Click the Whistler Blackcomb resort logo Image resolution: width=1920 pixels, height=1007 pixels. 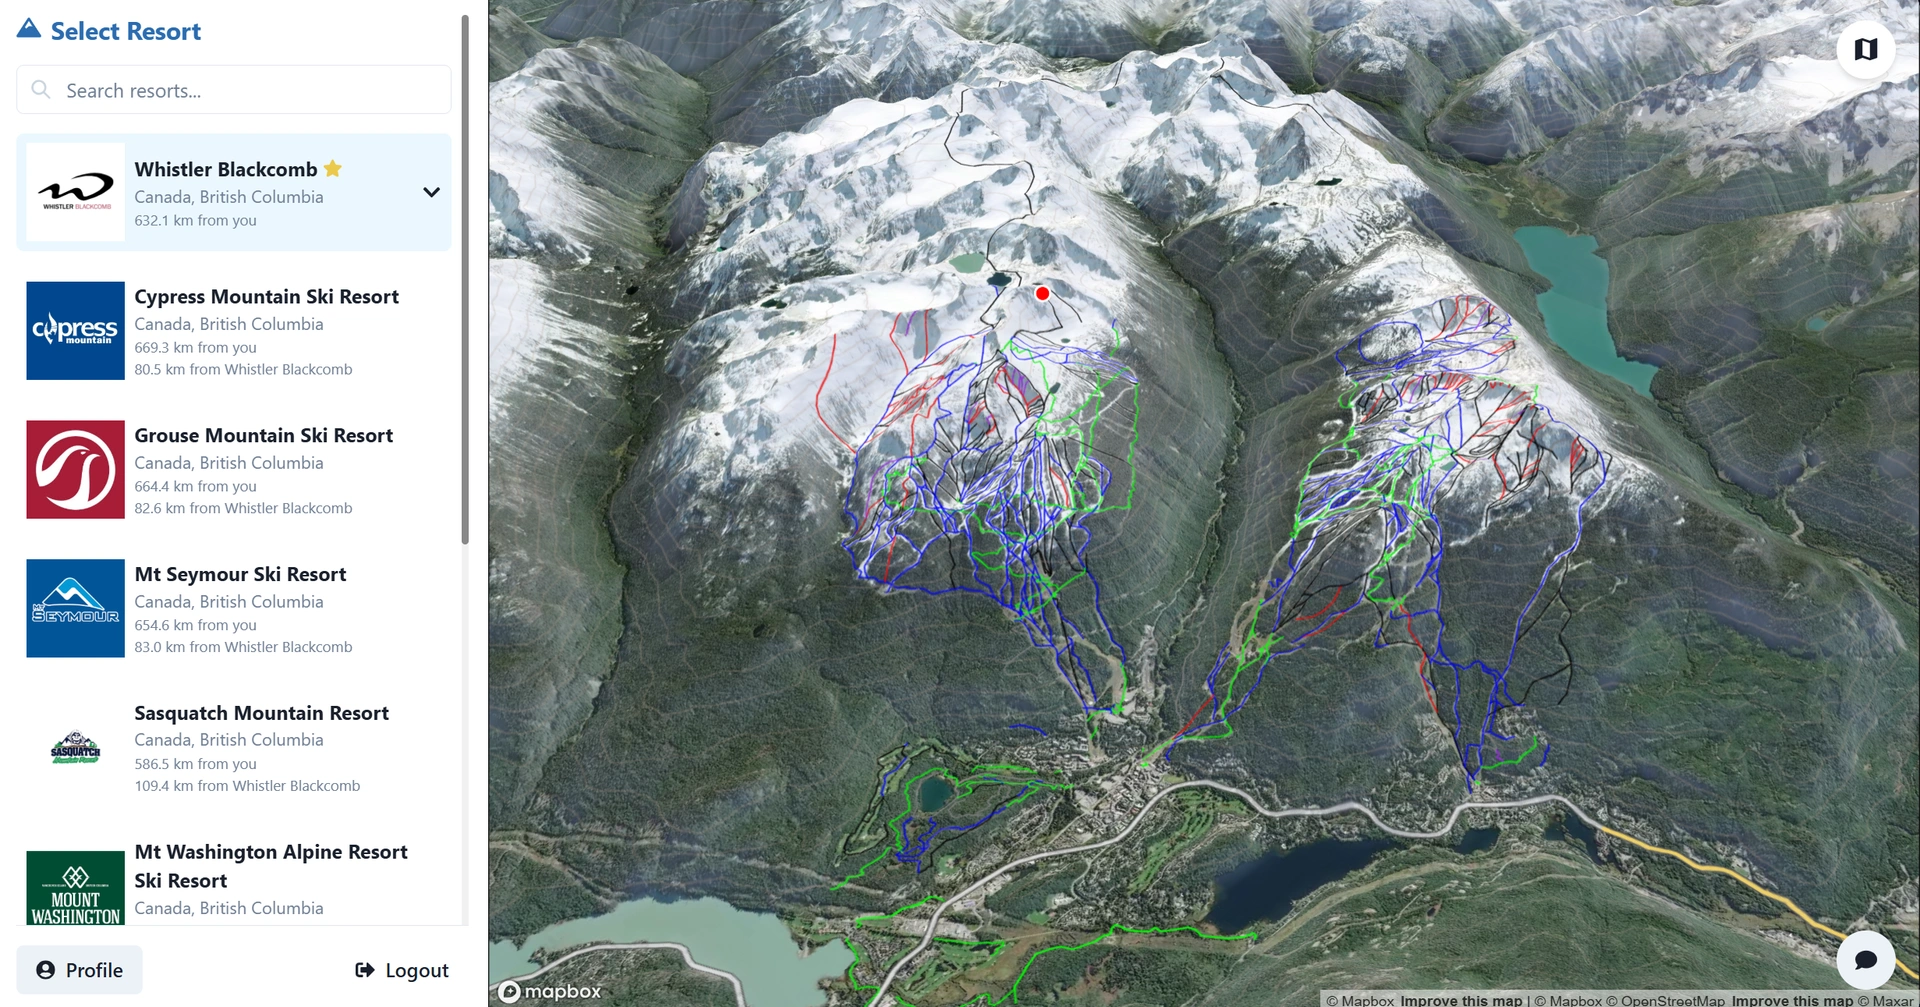pyautogui.click(x=75, y=191)
